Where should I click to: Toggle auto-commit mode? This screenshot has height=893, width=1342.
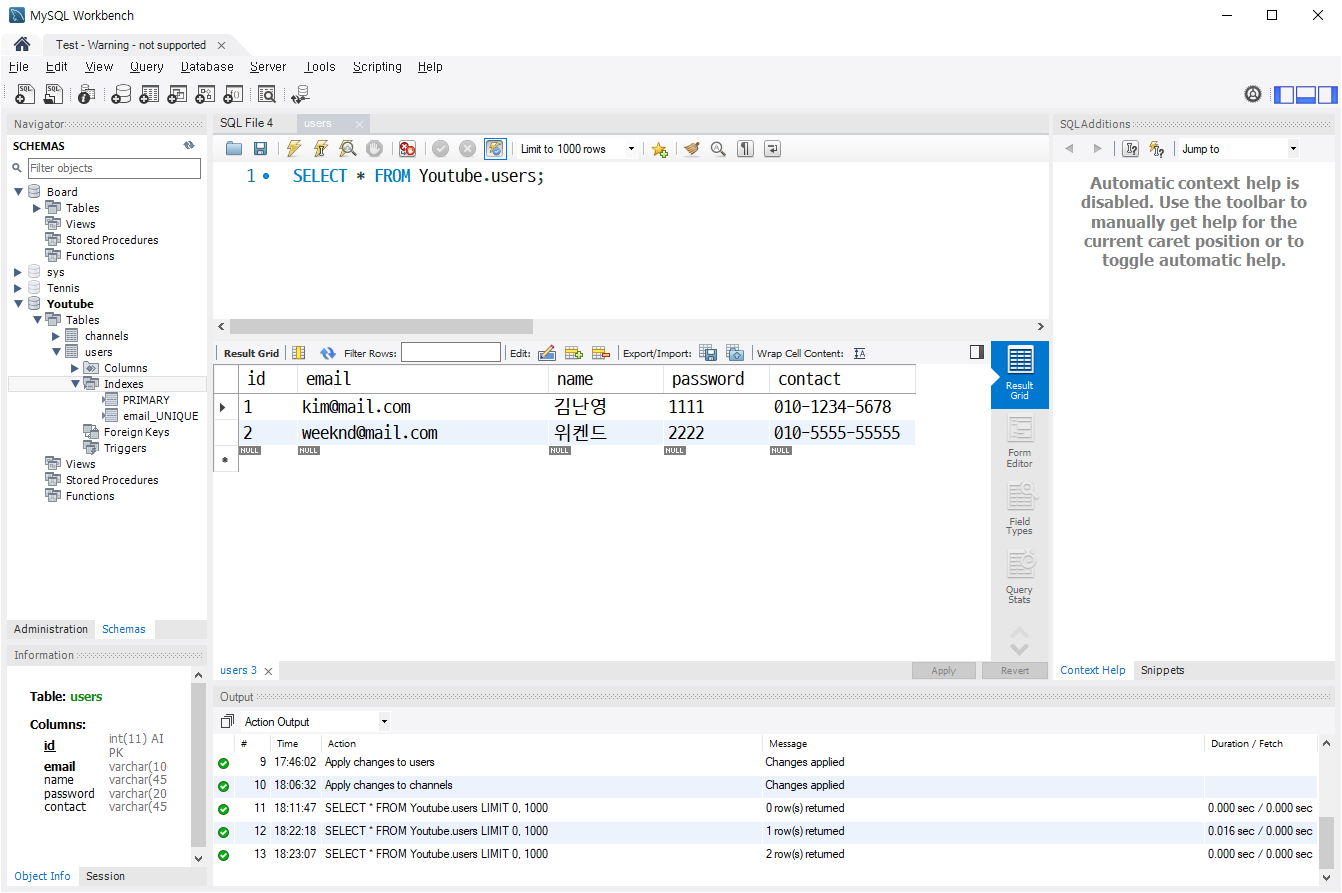[x=495, y=149]
